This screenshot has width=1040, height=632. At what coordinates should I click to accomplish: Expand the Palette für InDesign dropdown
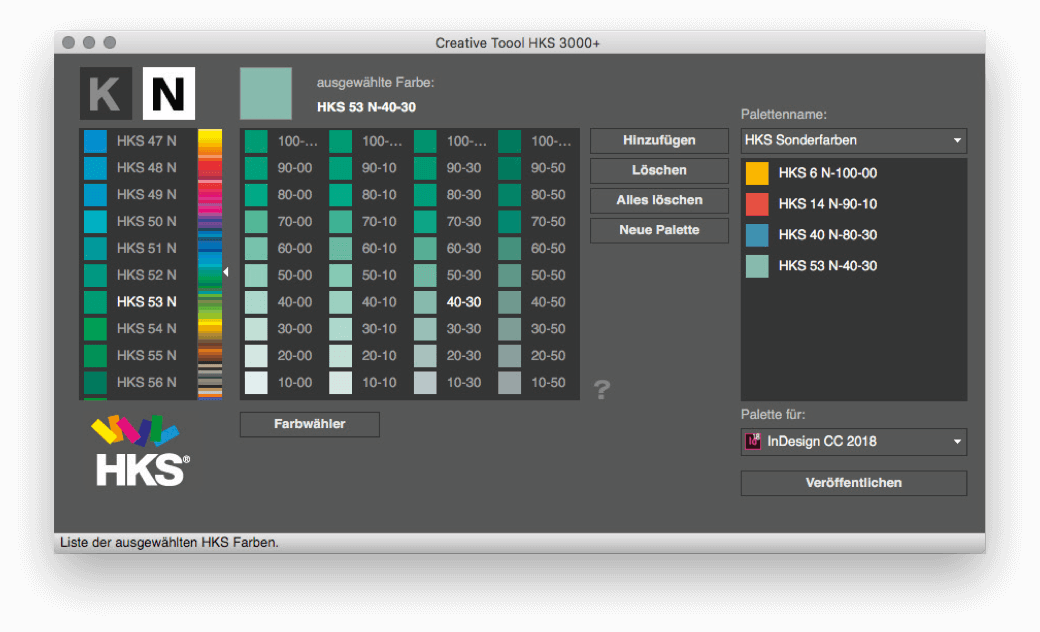tap(853, 441)
